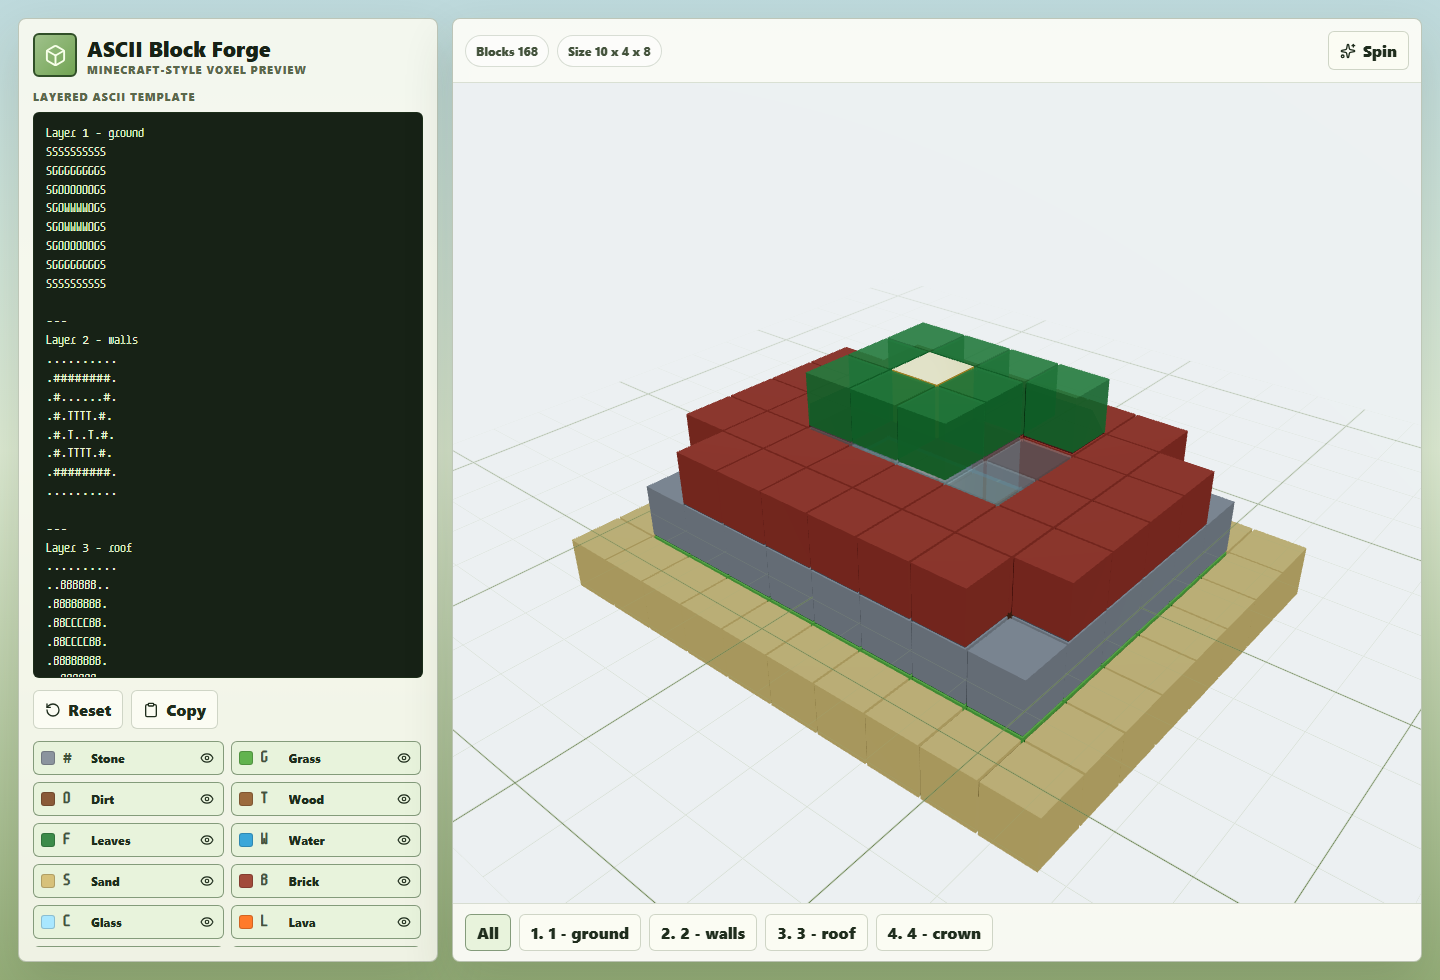Start spinning the voxel preview
The image size is (1440, 980).
point(1368,51)
